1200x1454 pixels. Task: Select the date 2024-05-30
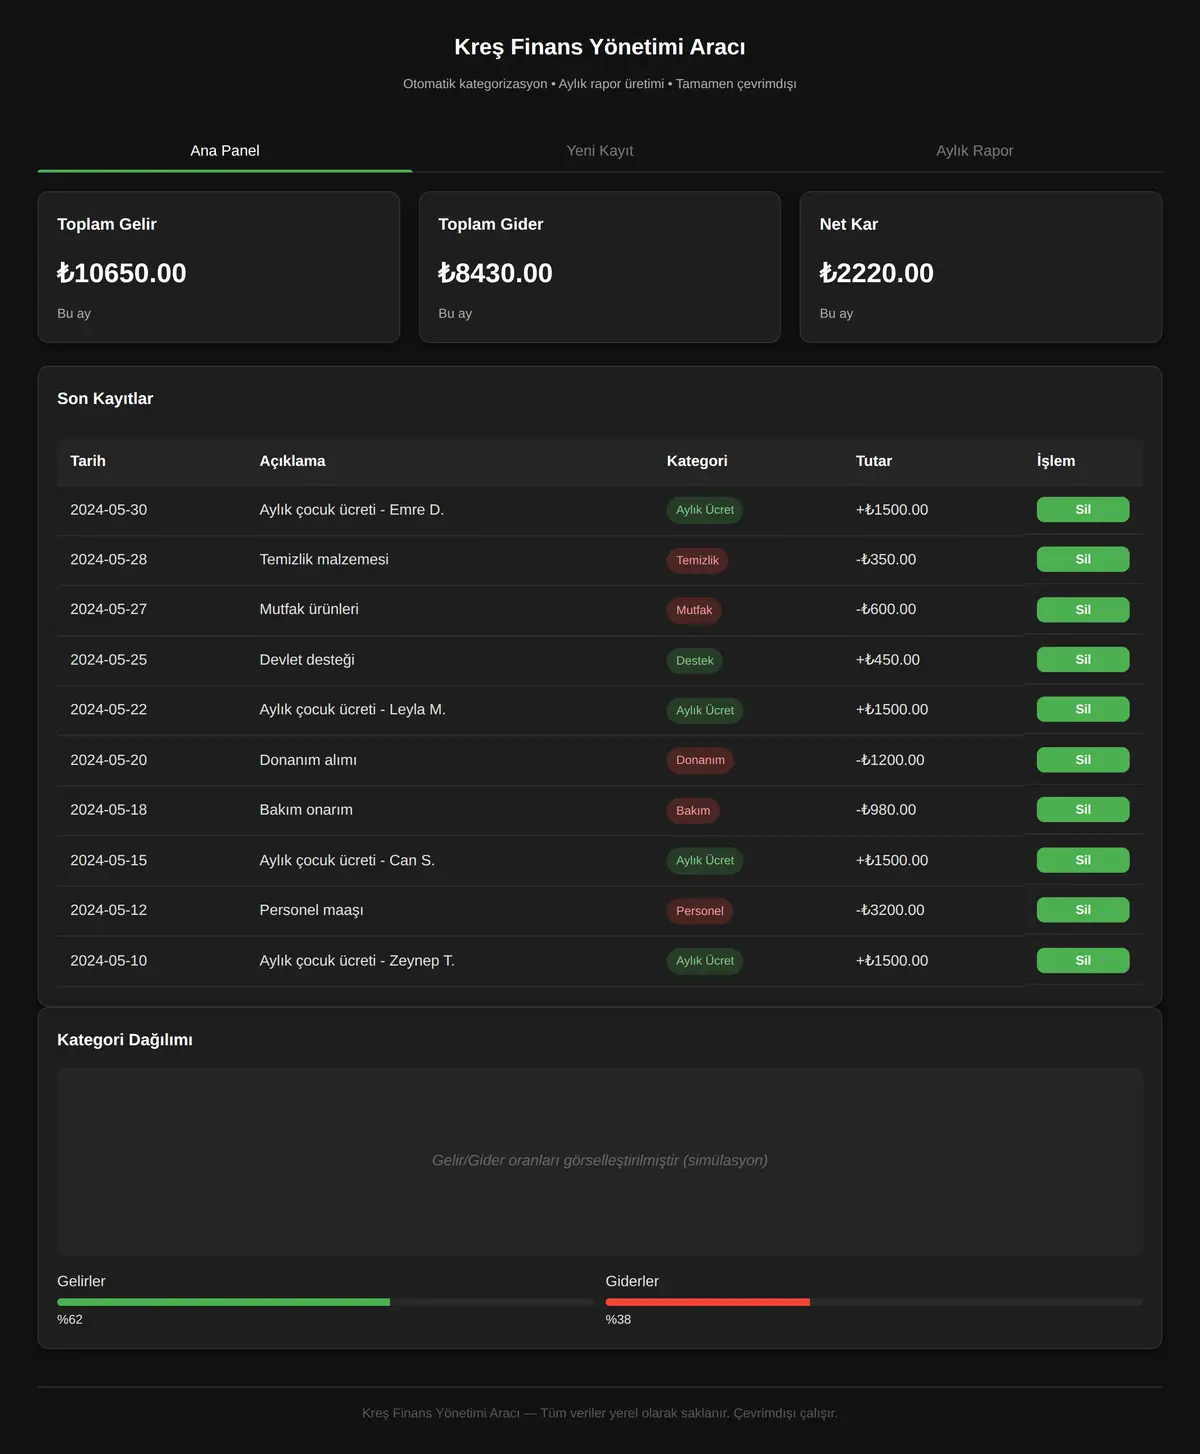(x=108, y=510)
